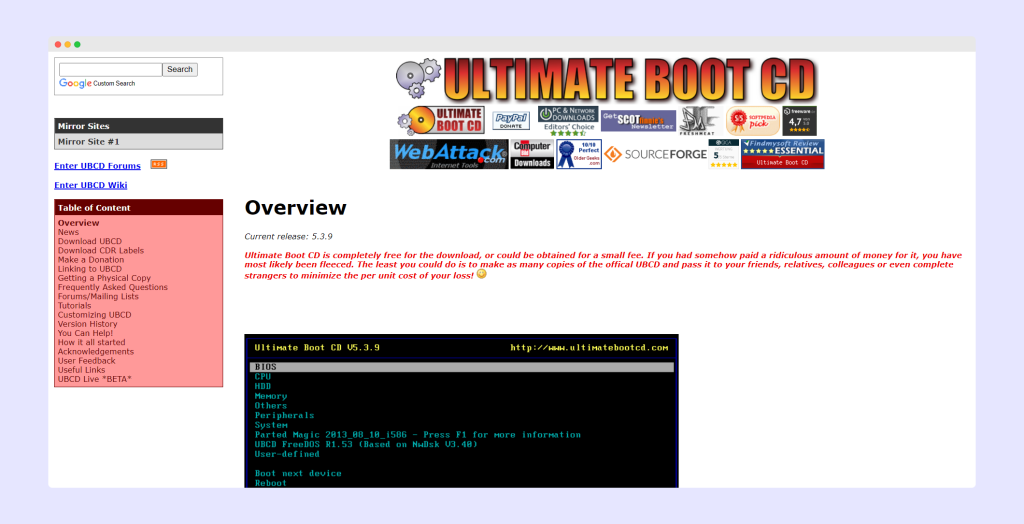Open the small Ultimate Boot CD badge
This screenshot has width=1024, height=524.
point(441,120)
